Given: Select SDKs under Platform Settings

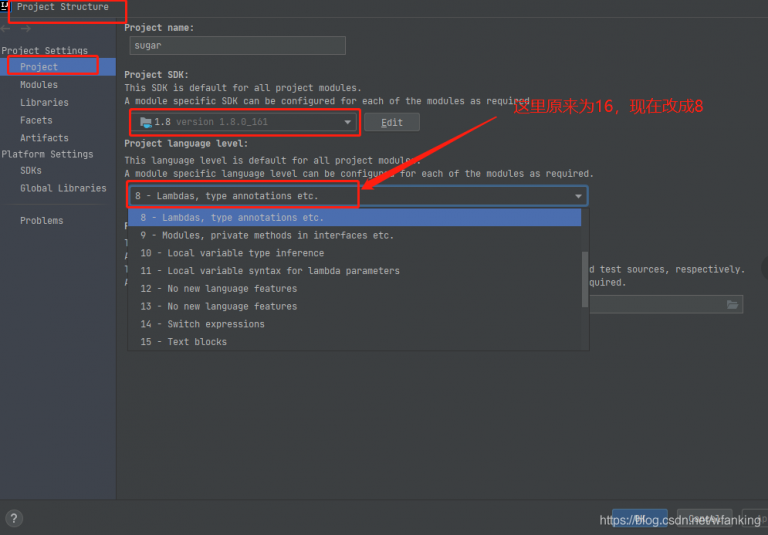Looking at the screenshot, I should (x=31, y=171).
